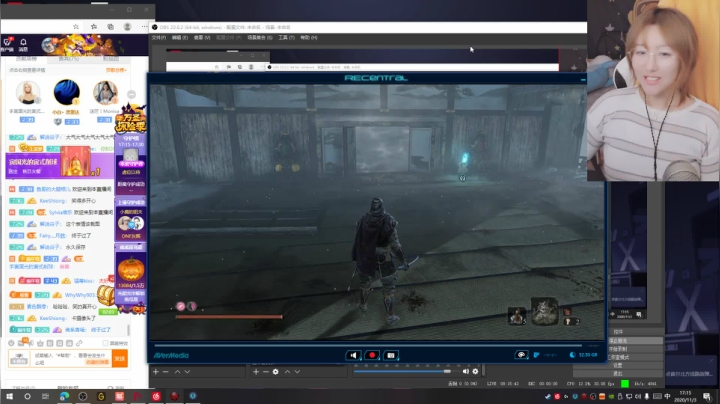Click the Monica user avatar in rankings
This screenshot has height=404, width=720.
coord(105,93)
